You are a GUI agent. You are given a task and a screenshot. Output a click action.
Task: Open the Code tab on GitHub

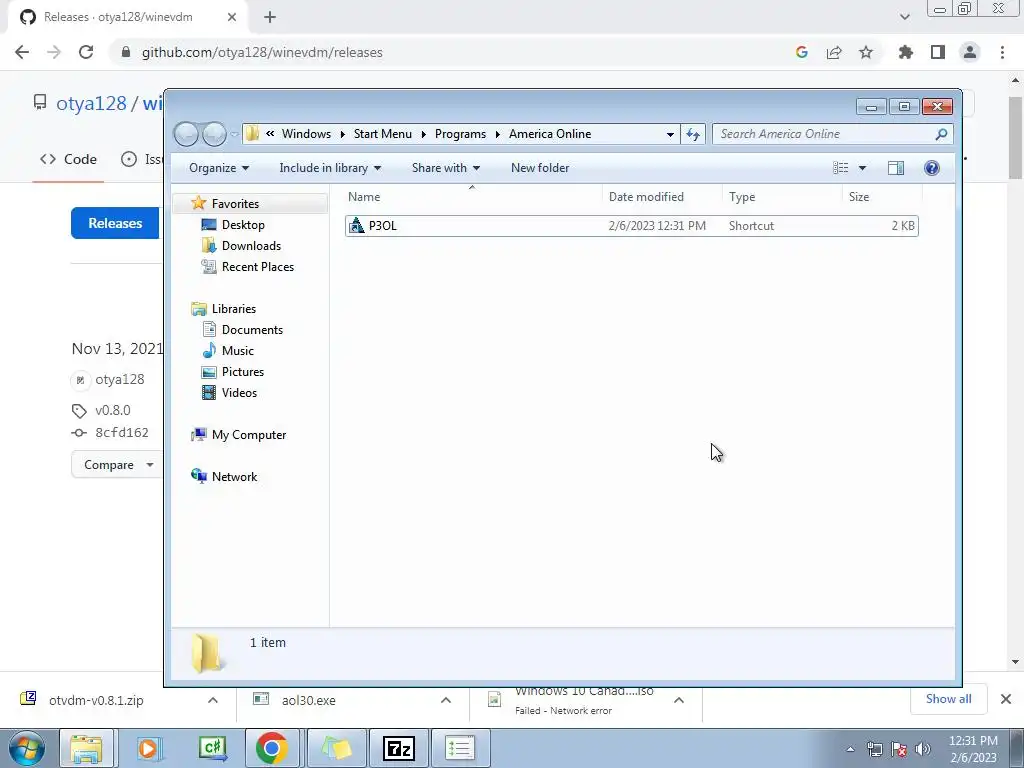coord(69,159)
